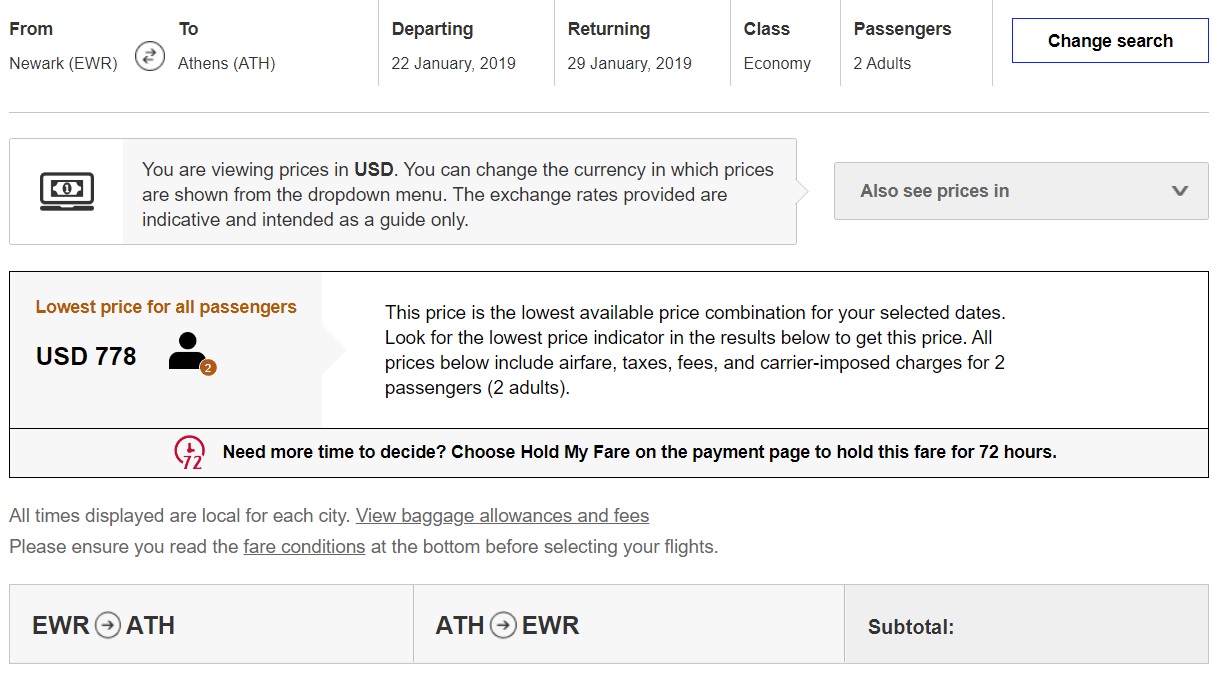The image size is (1218, 674).
Task: Open View baggage allowances and fees link
Action: click(502, 516)
